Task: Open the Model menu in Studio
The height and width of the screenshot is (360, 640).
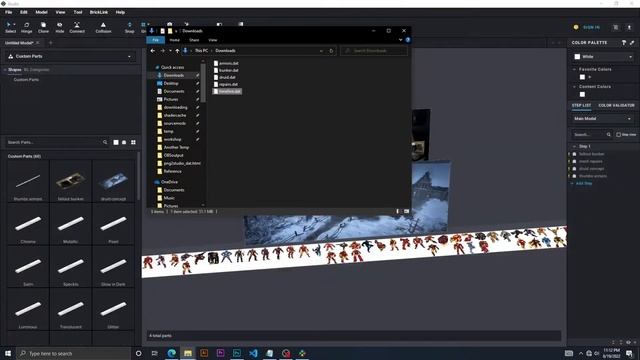Action: click(x=41, y=12)
